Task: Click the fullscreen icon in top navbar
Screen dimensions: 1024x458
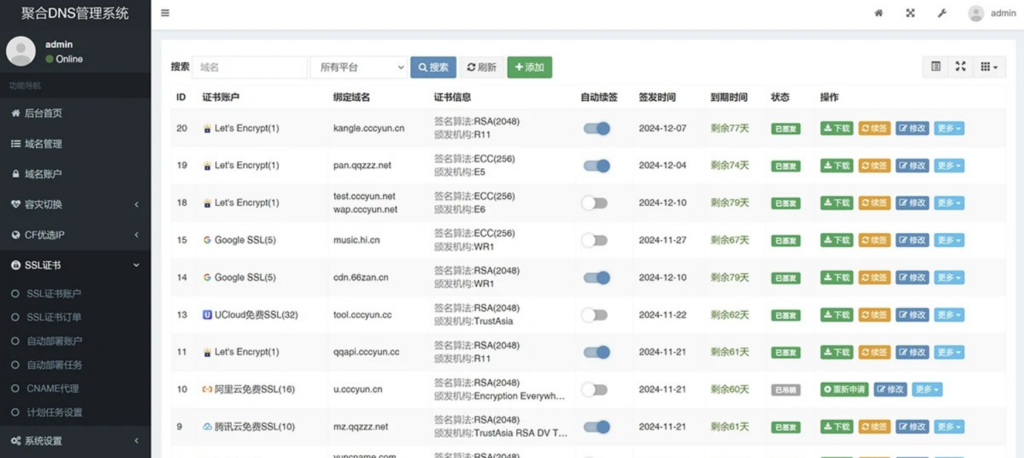Action: click(x=910, y=13)
